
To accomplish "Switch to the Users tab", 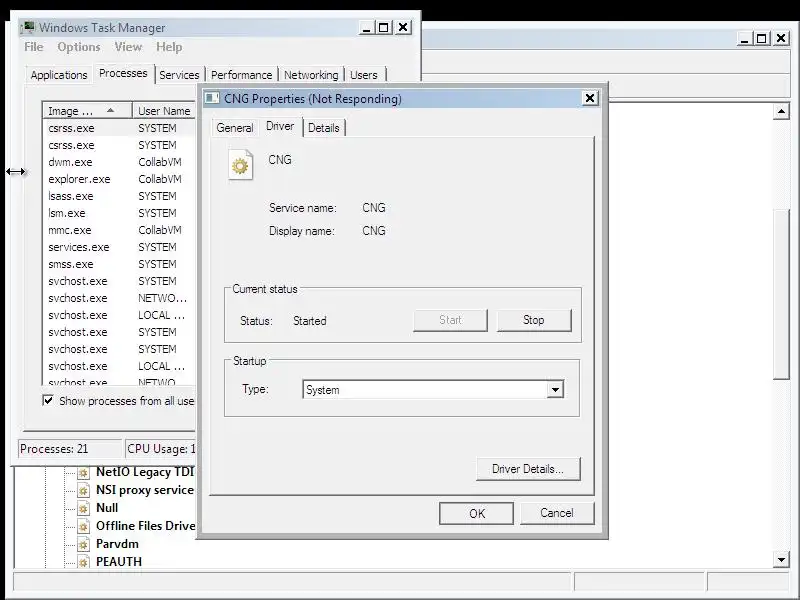I will pos(364,75).
